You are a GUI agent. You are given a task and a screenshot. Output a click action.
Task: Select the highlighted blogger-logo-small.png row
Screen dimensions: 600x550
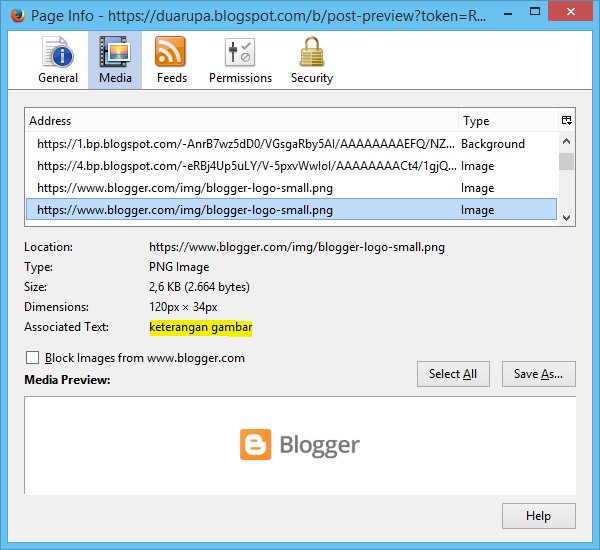292,209
